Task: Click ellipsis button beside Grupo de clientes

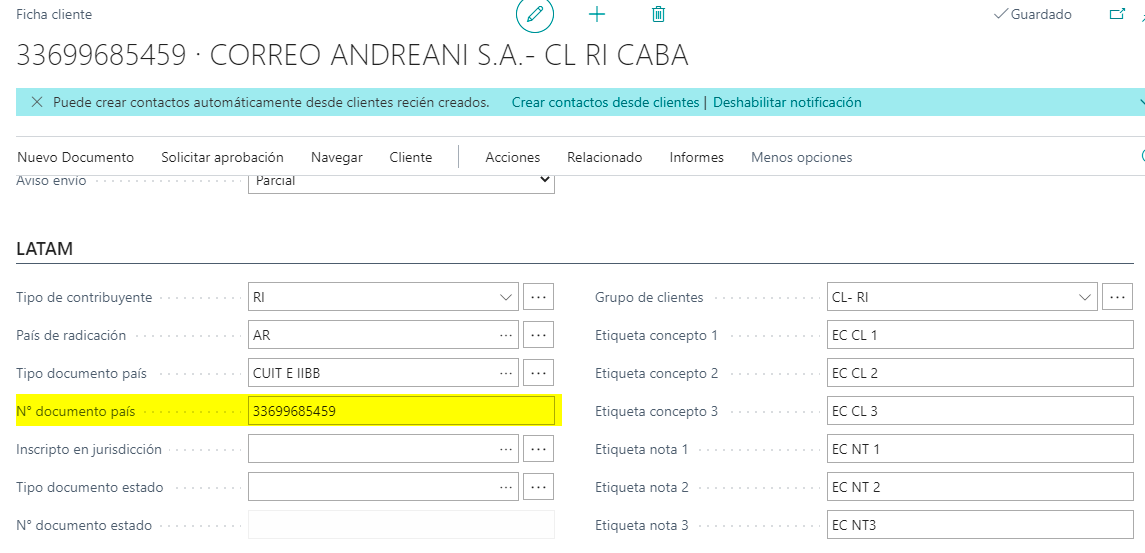Action: coord(1117,297)
